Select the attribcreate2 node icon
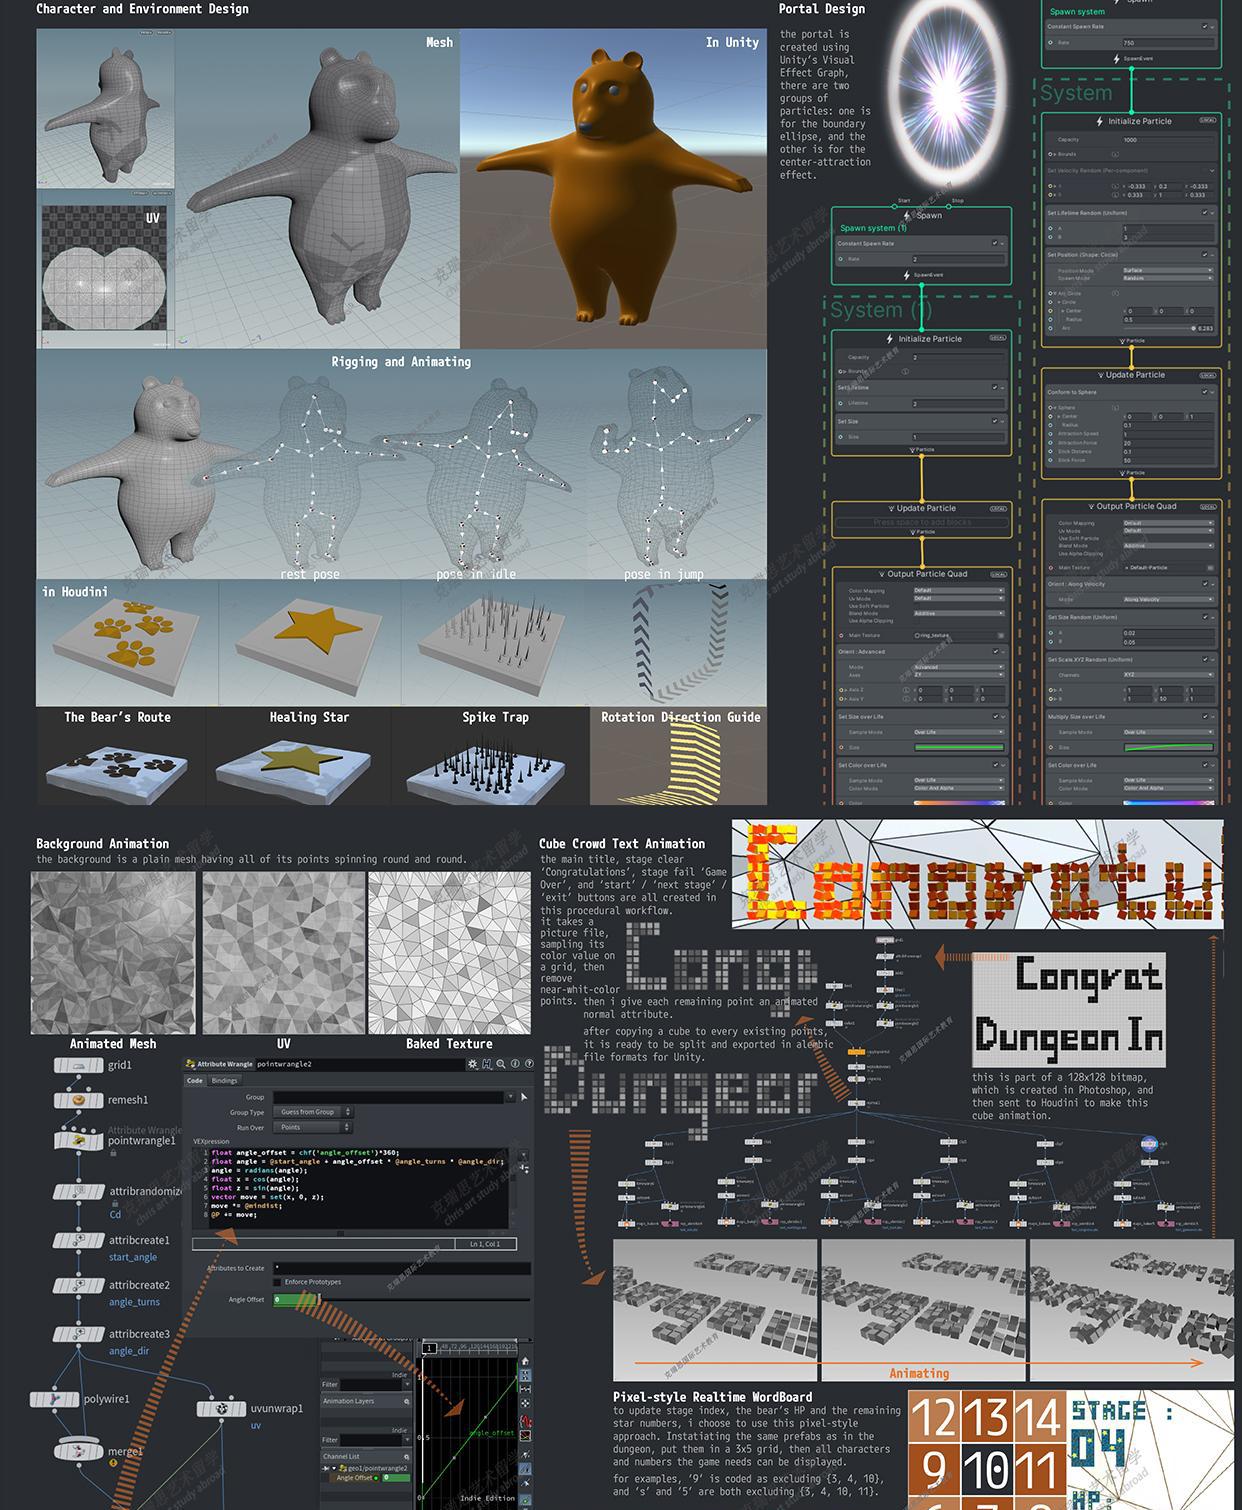This screenshot has height=1510, width=1242. click(x=79, y=1285)
